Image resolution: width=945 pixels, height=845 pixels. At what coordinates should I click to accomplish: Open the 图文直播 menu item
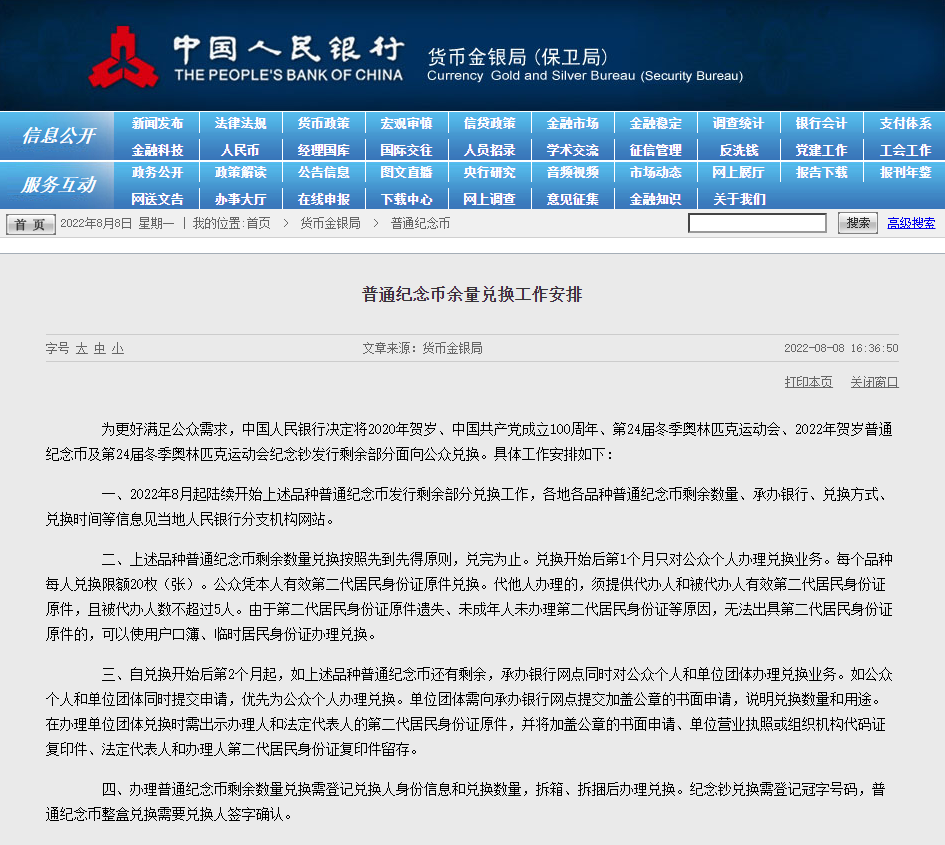click(407, 172)
